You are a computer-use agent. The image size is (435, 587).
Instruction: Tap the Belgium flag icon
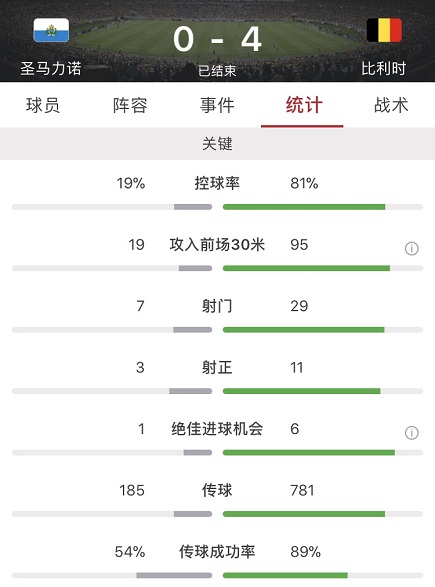coord(384,30)
